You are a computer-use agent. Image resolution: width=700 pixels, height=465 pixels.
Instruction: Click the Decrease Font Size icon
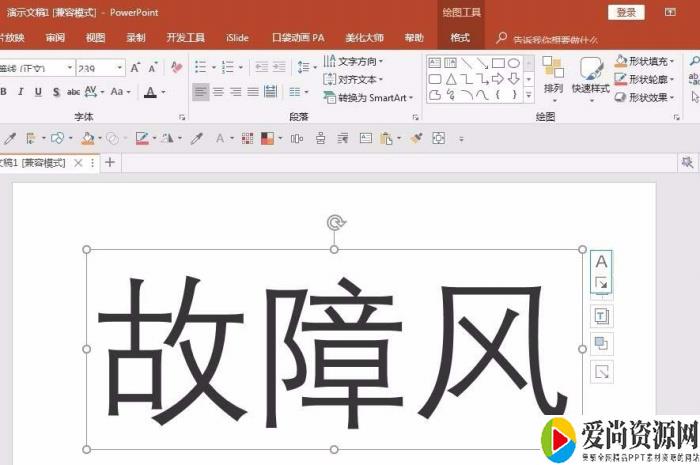[153, 68]
